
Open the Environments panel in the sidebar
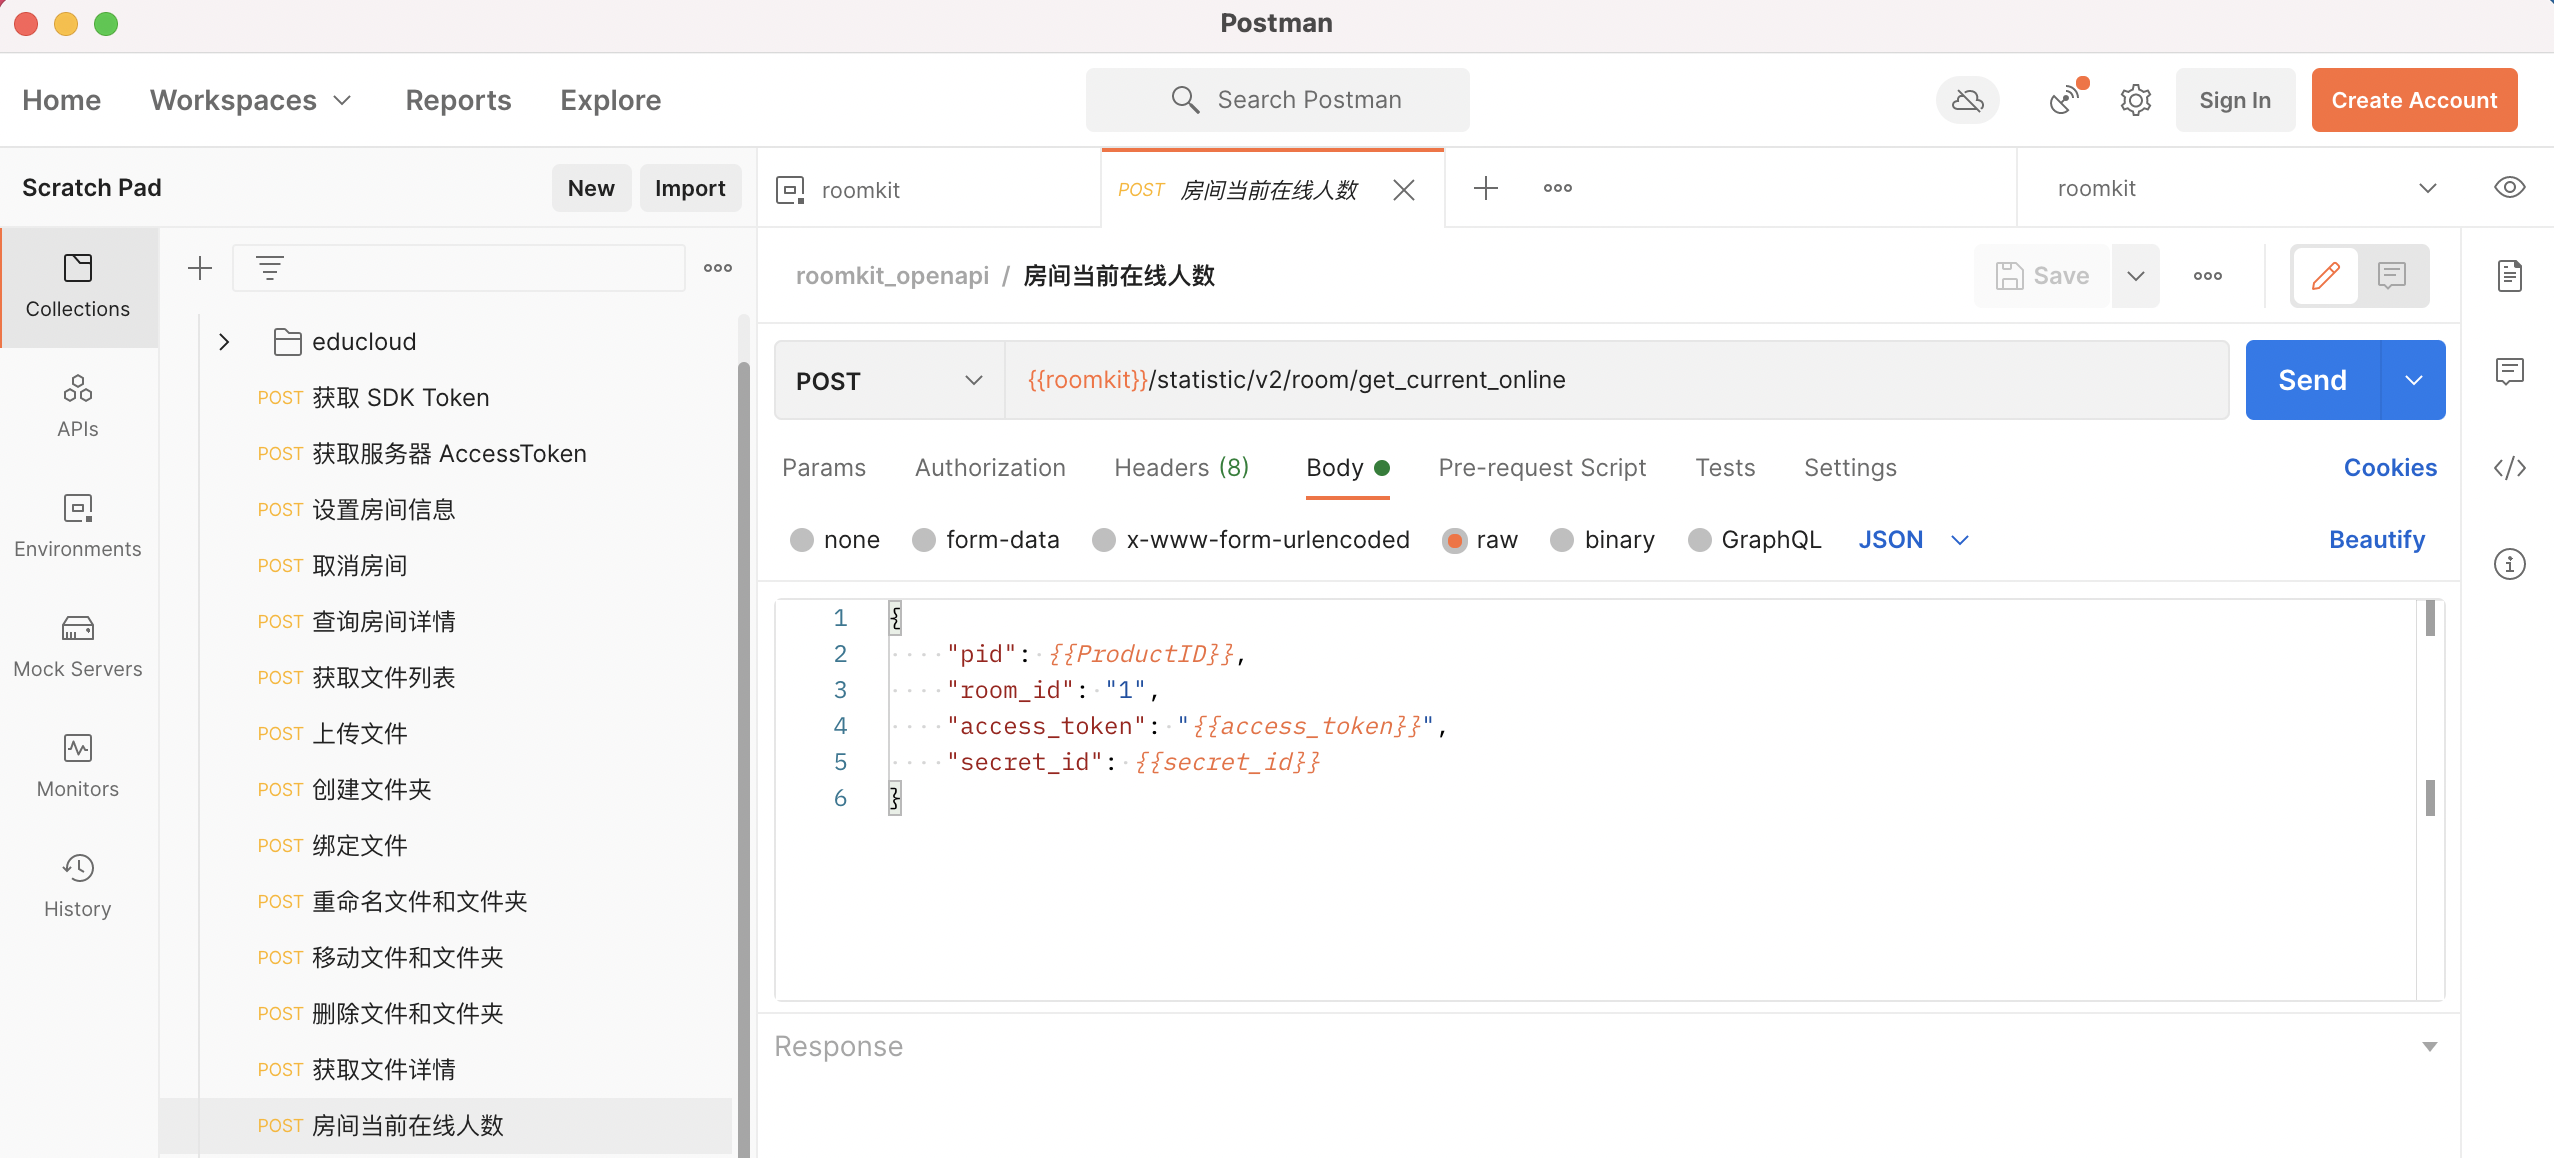point(78,528)
